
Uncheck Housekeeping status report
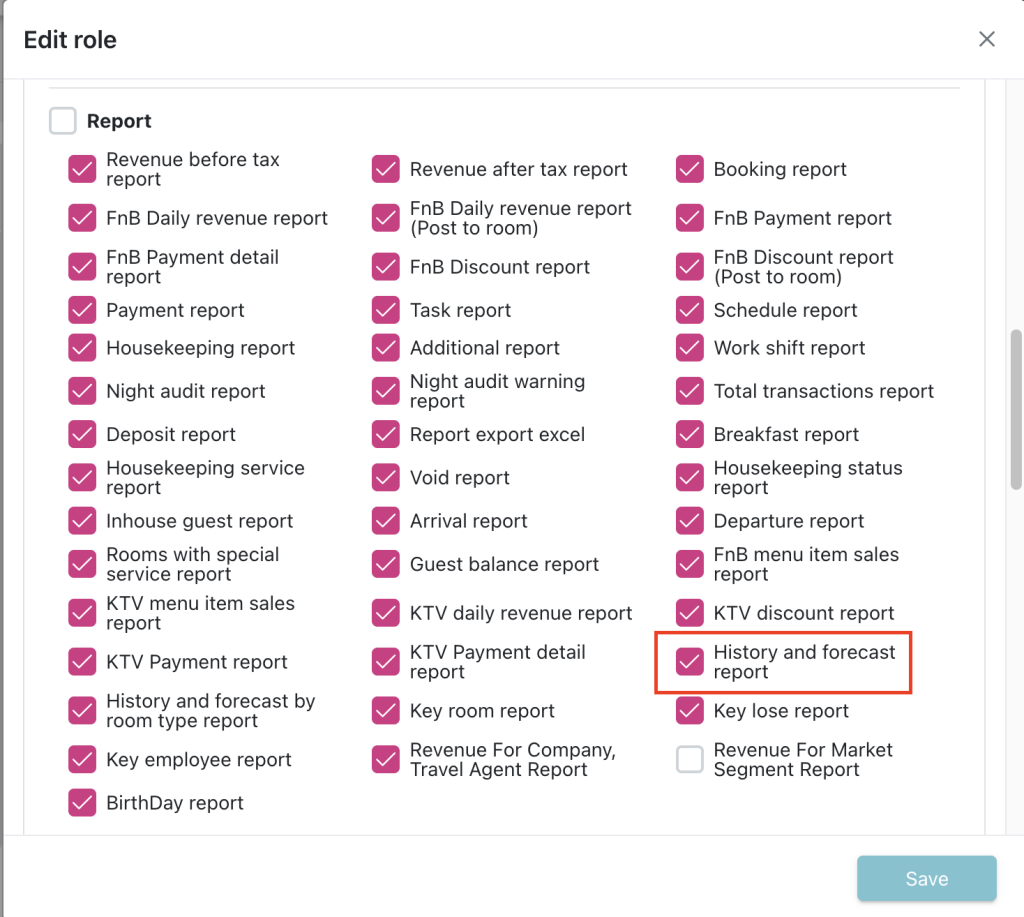(x=690, y=478)
